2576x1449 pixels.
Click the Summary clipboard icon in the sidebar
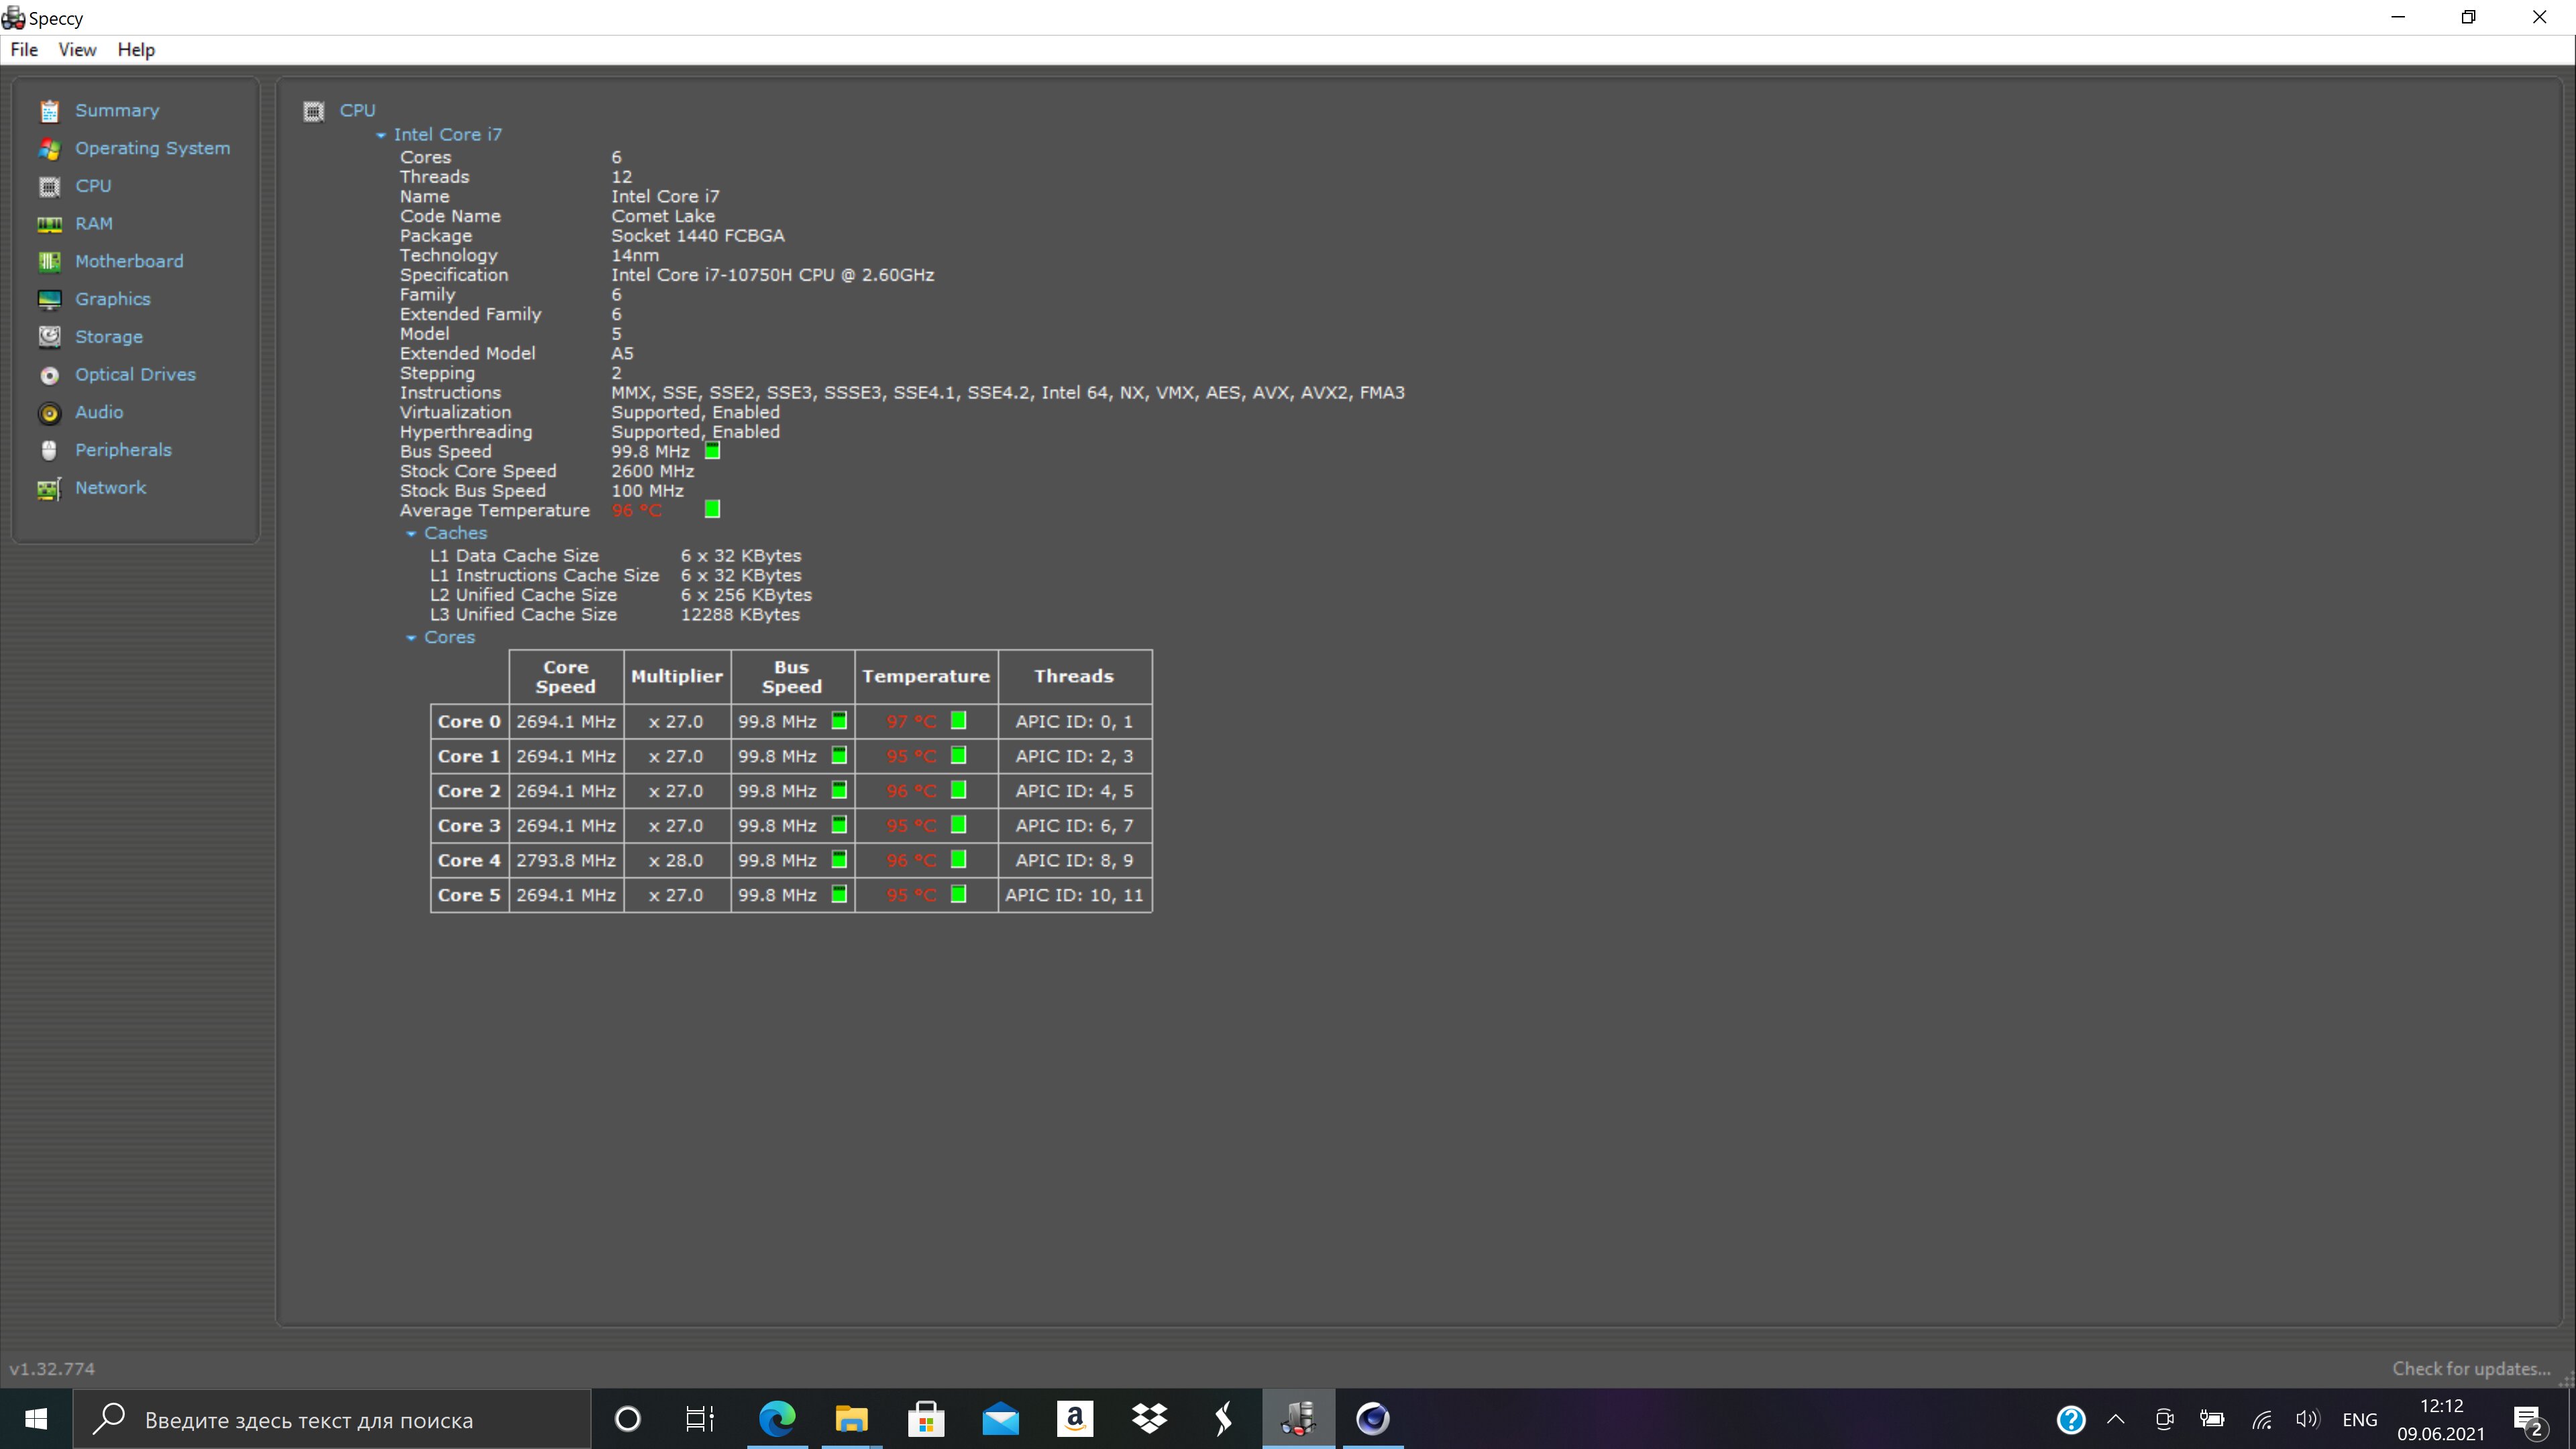tap(49, 111)
